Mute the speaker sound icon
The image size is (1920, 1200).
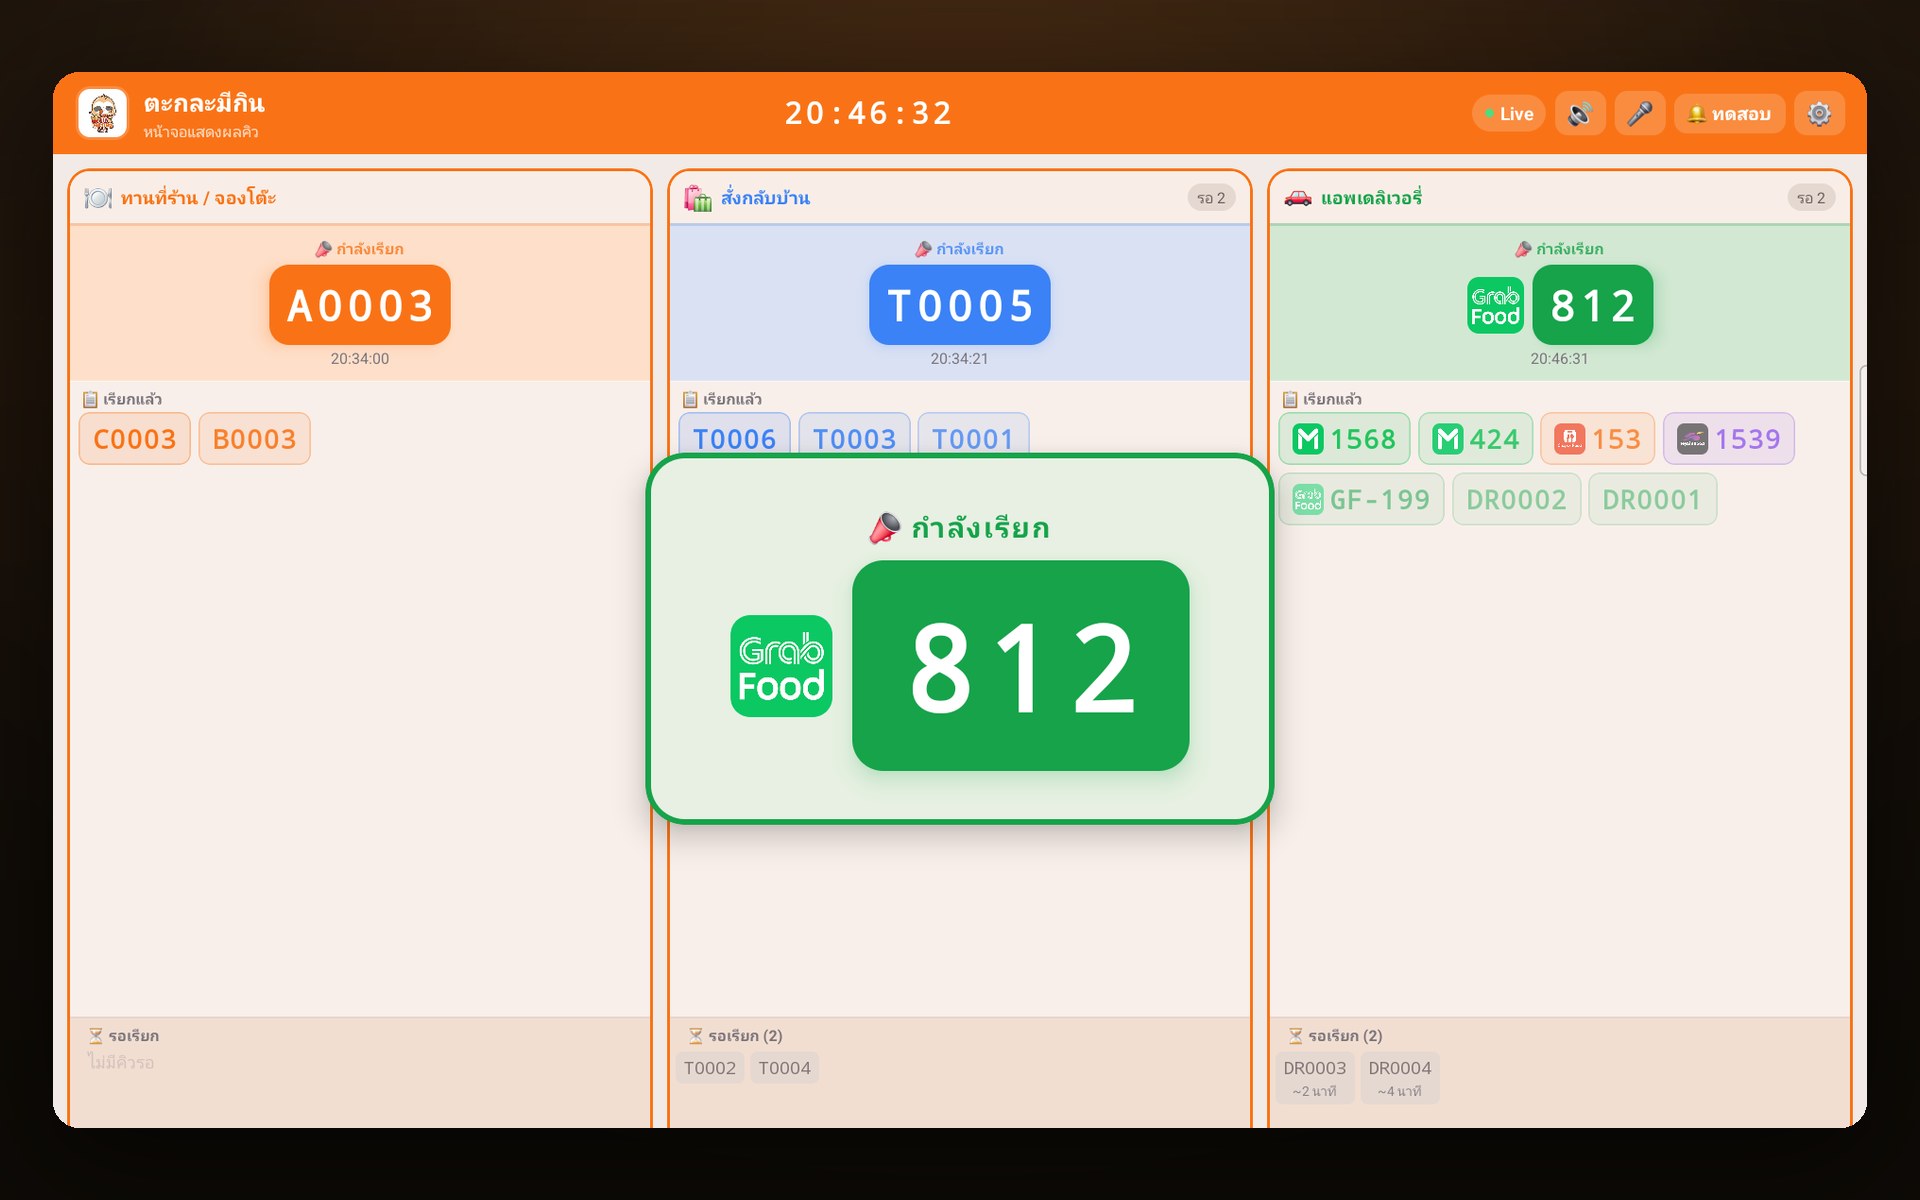tap(1580, 114)
